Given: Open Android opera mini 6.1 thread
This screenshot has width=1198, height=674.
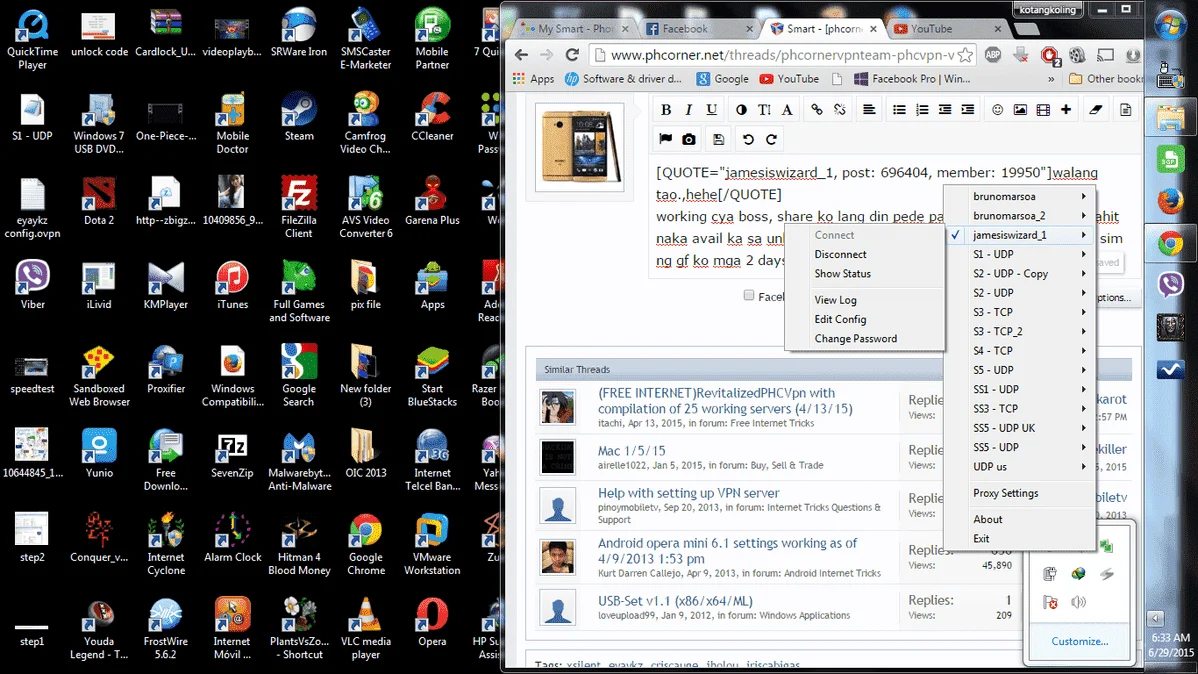Looking at the screenshot, I should point(727,550).
